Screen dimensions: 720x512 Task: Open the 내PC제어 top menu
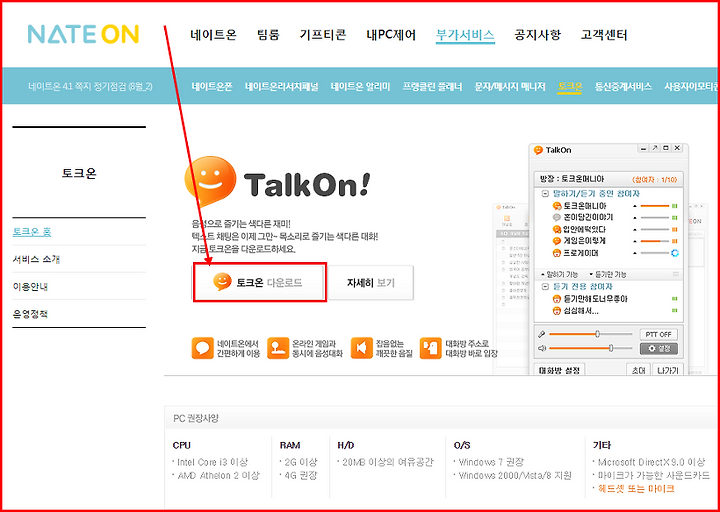pyautogui.click(x=391, y=35)
